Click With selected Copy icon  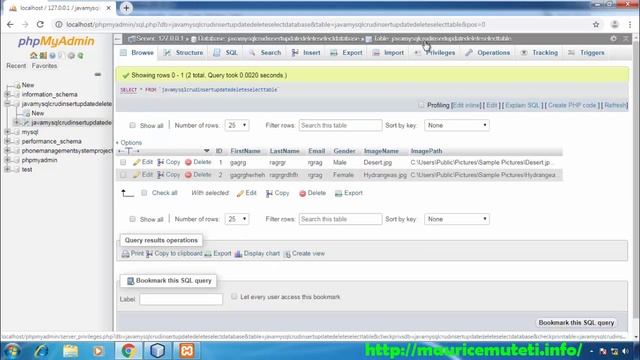point(269,193)
